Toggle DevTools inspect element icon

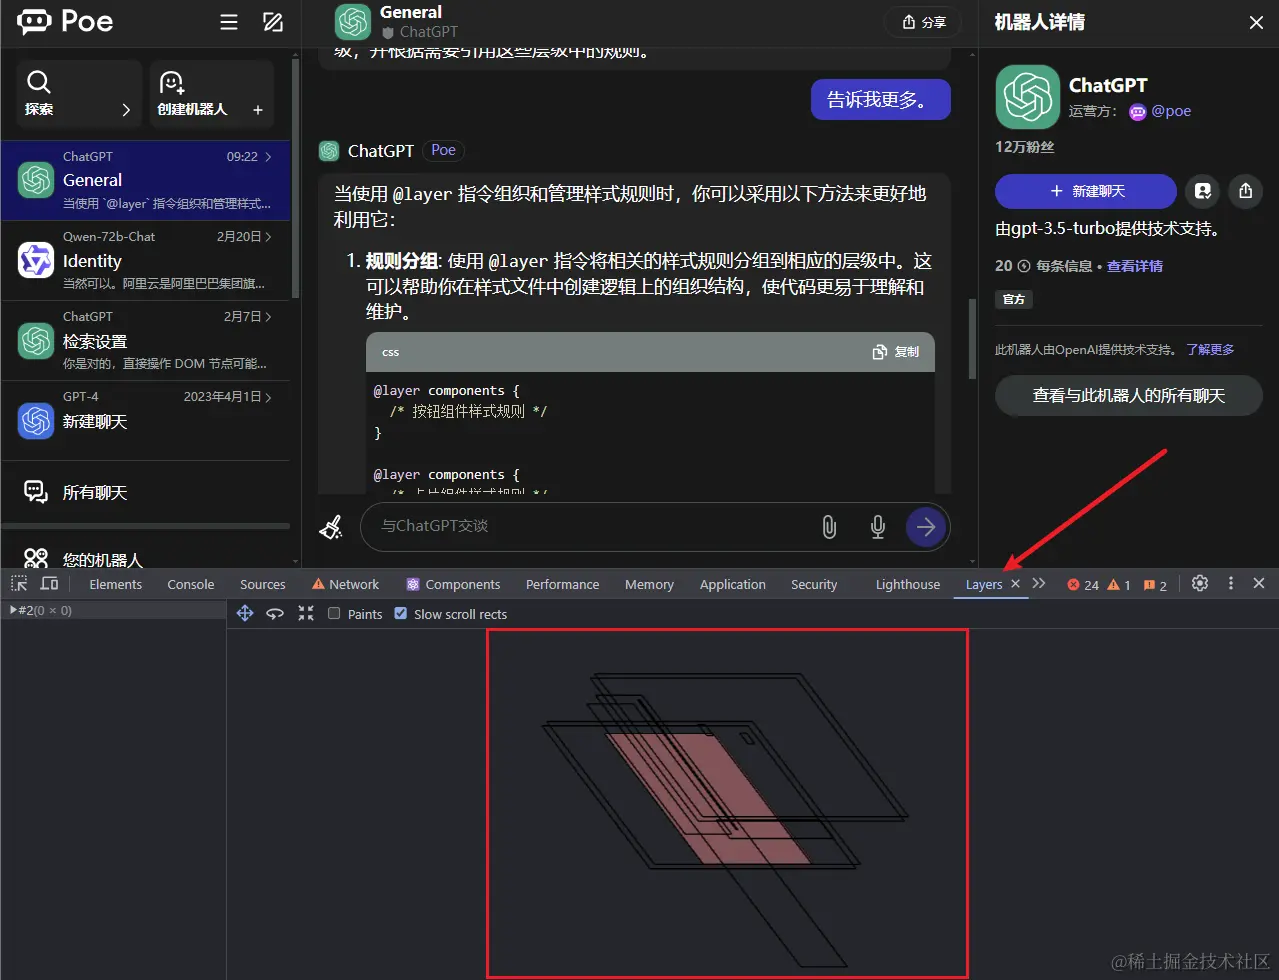click(19, 584)
